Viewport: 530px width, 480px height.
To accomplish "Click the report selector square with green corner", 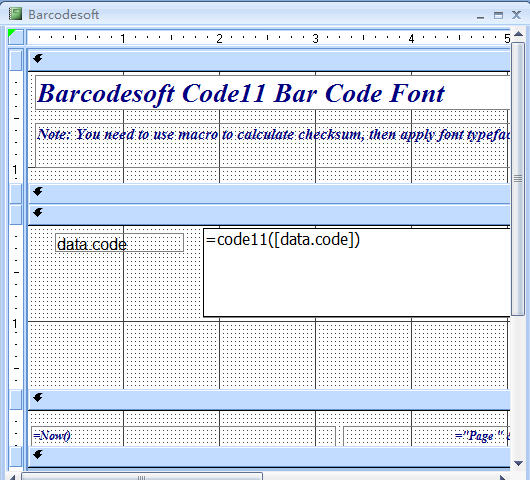I will click(16, 37).
